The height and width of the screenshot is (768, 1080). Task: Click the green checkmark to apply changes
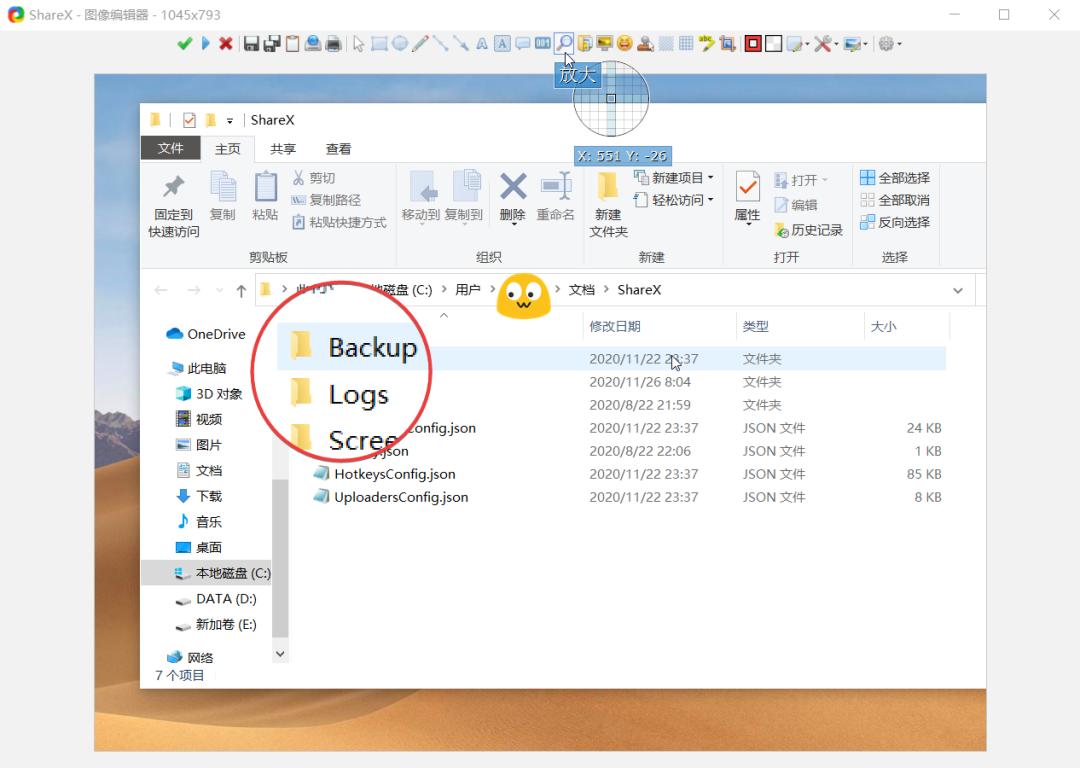tap(184, 44)
